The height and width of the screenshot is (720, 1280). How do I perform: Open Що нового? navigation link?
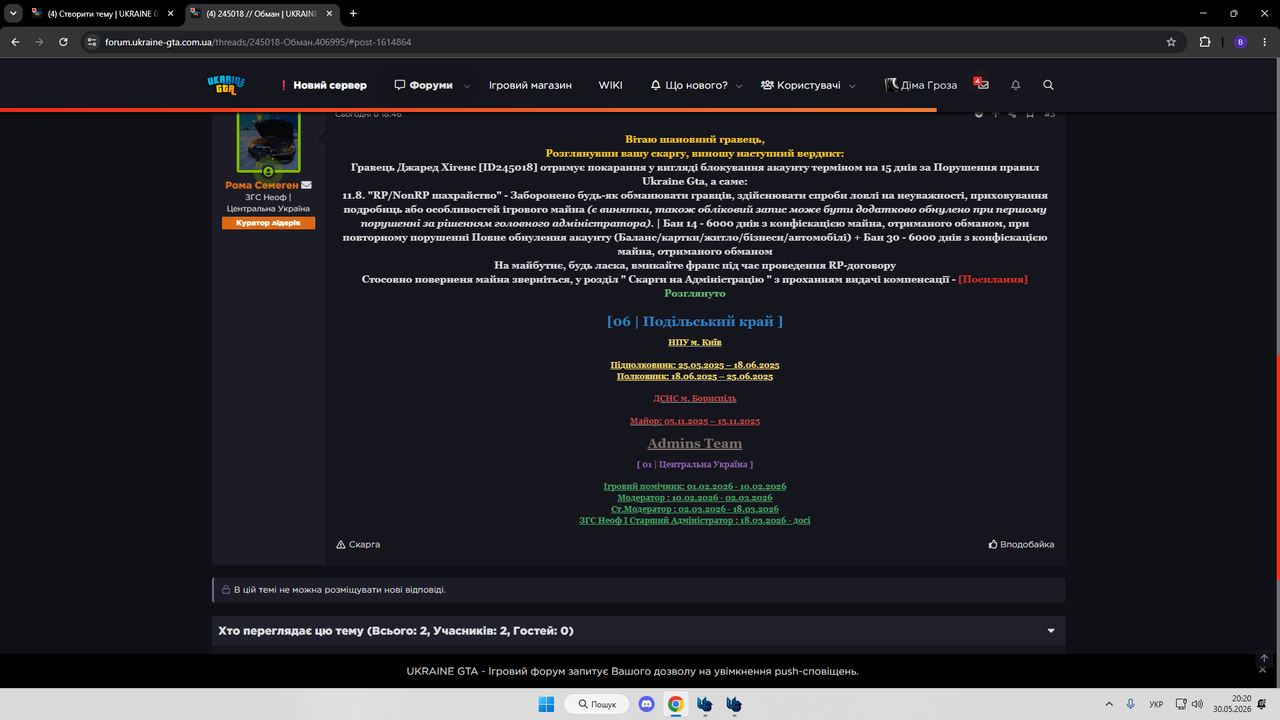689,85
